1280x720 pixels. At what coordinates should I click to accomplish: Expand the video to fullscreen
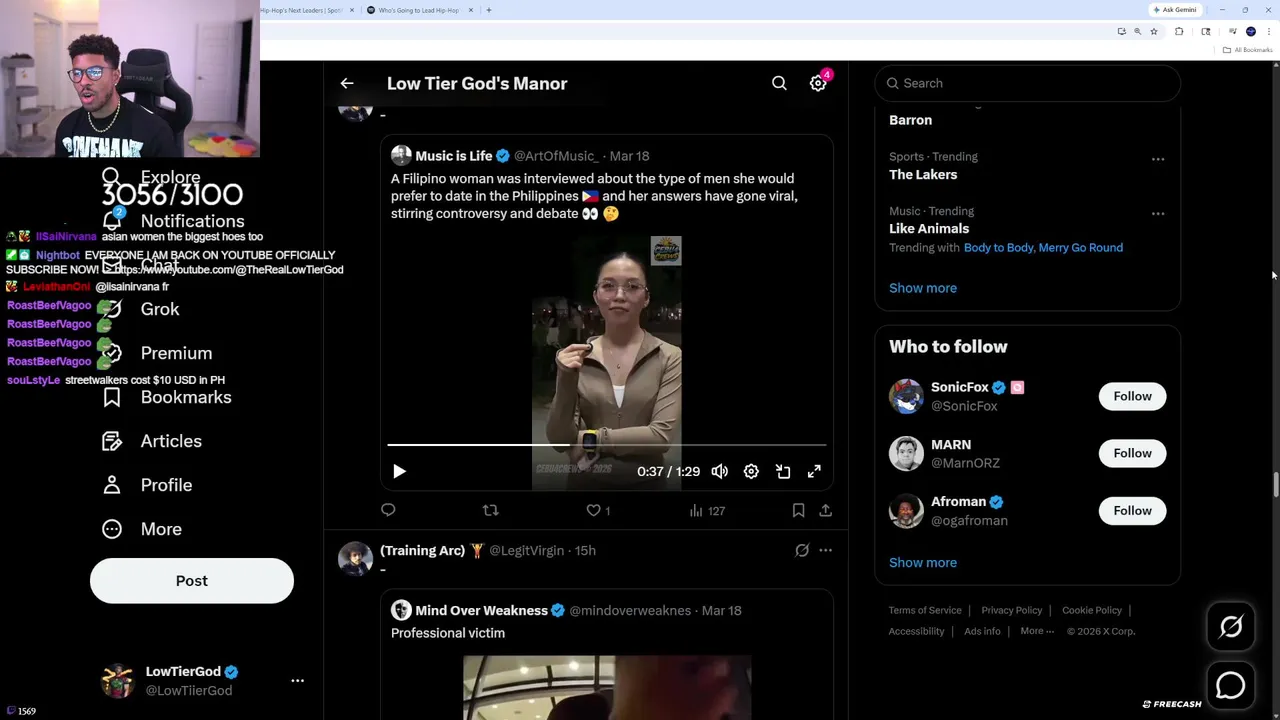(814, 471)
